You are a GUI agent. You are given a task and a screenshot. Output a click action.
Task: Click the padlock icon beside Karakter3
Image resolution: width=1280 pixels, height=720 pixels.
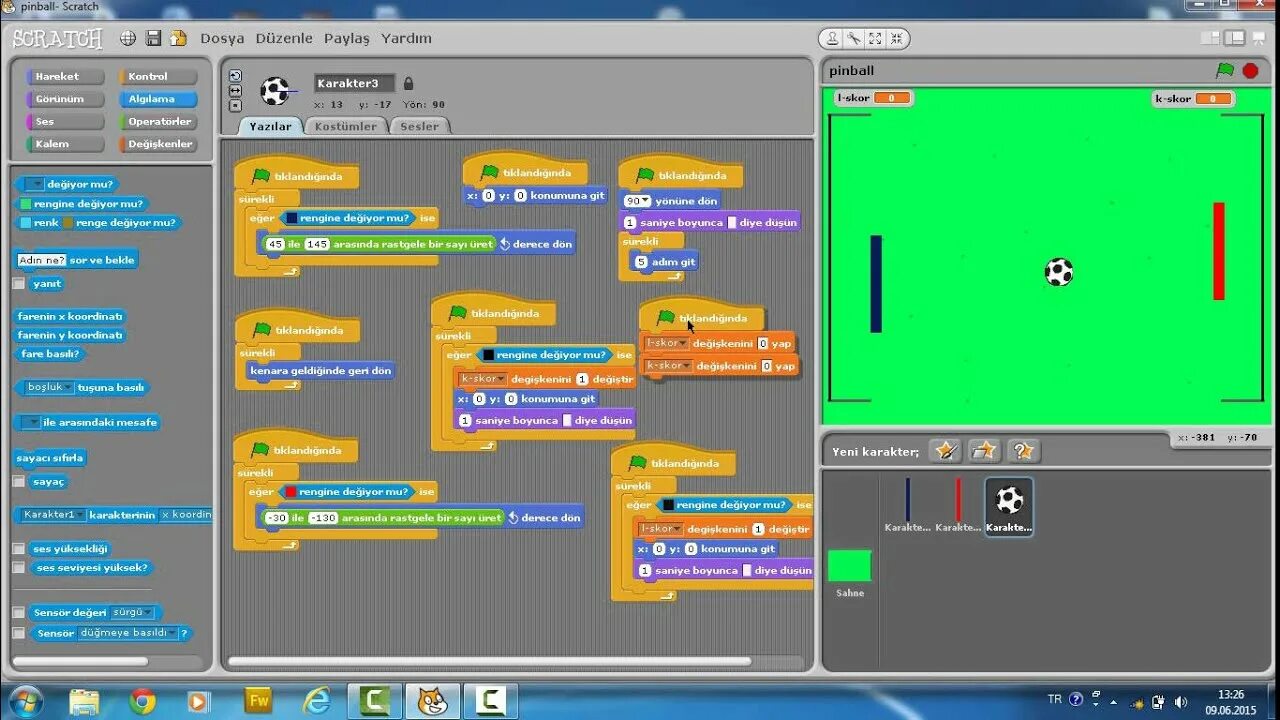coord(408,84)
